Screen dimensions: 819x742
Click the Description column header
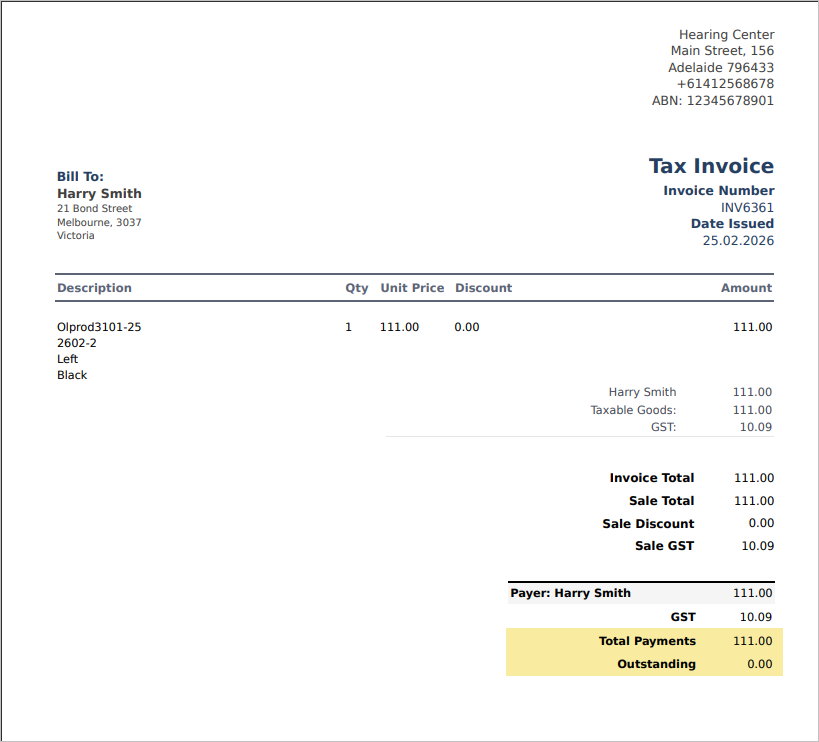click(94, 288)
